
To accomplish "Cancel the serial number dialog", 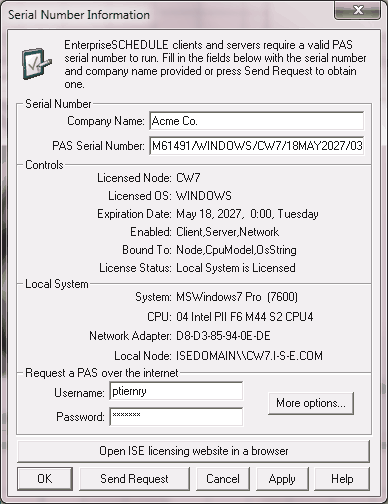I will [223, 479].
